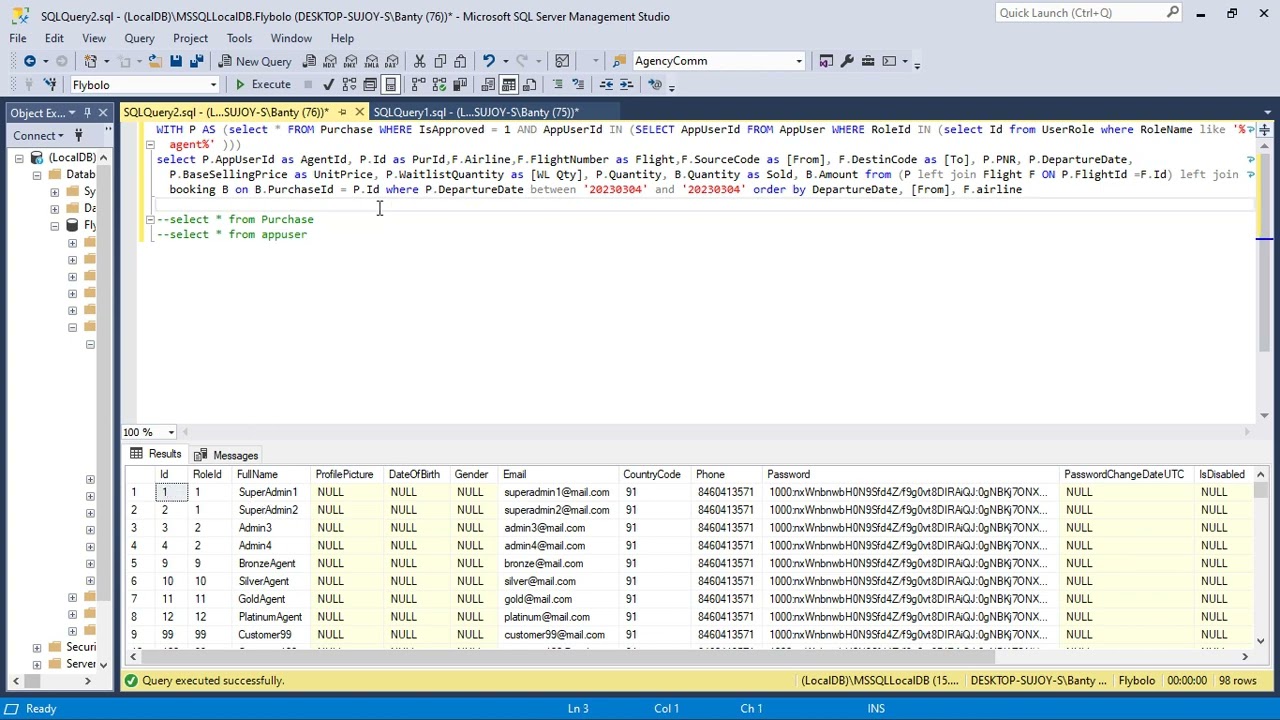Open the Tools menu
This screenshot has width=1280, height=720.
[239, 38]
